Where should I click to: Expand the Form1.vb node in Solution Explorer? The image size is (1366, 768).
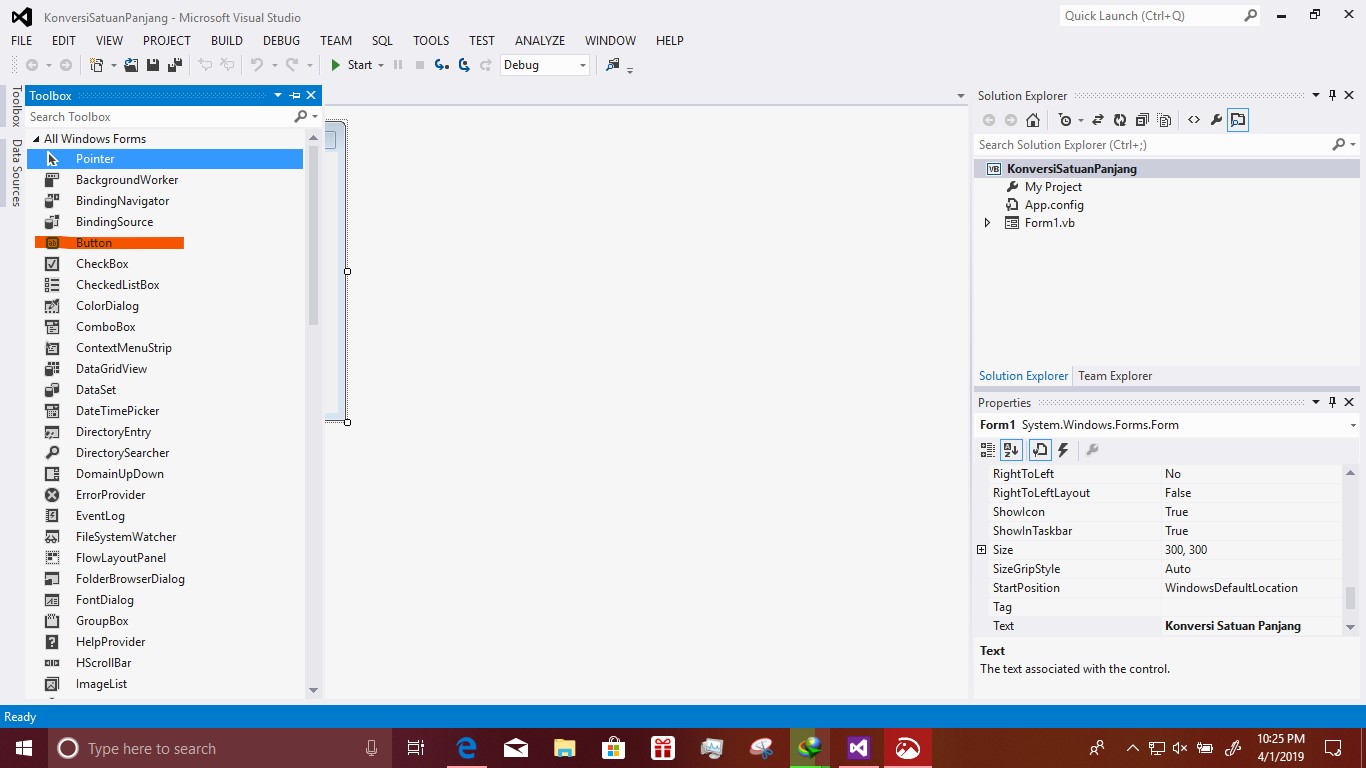point(987,222)
